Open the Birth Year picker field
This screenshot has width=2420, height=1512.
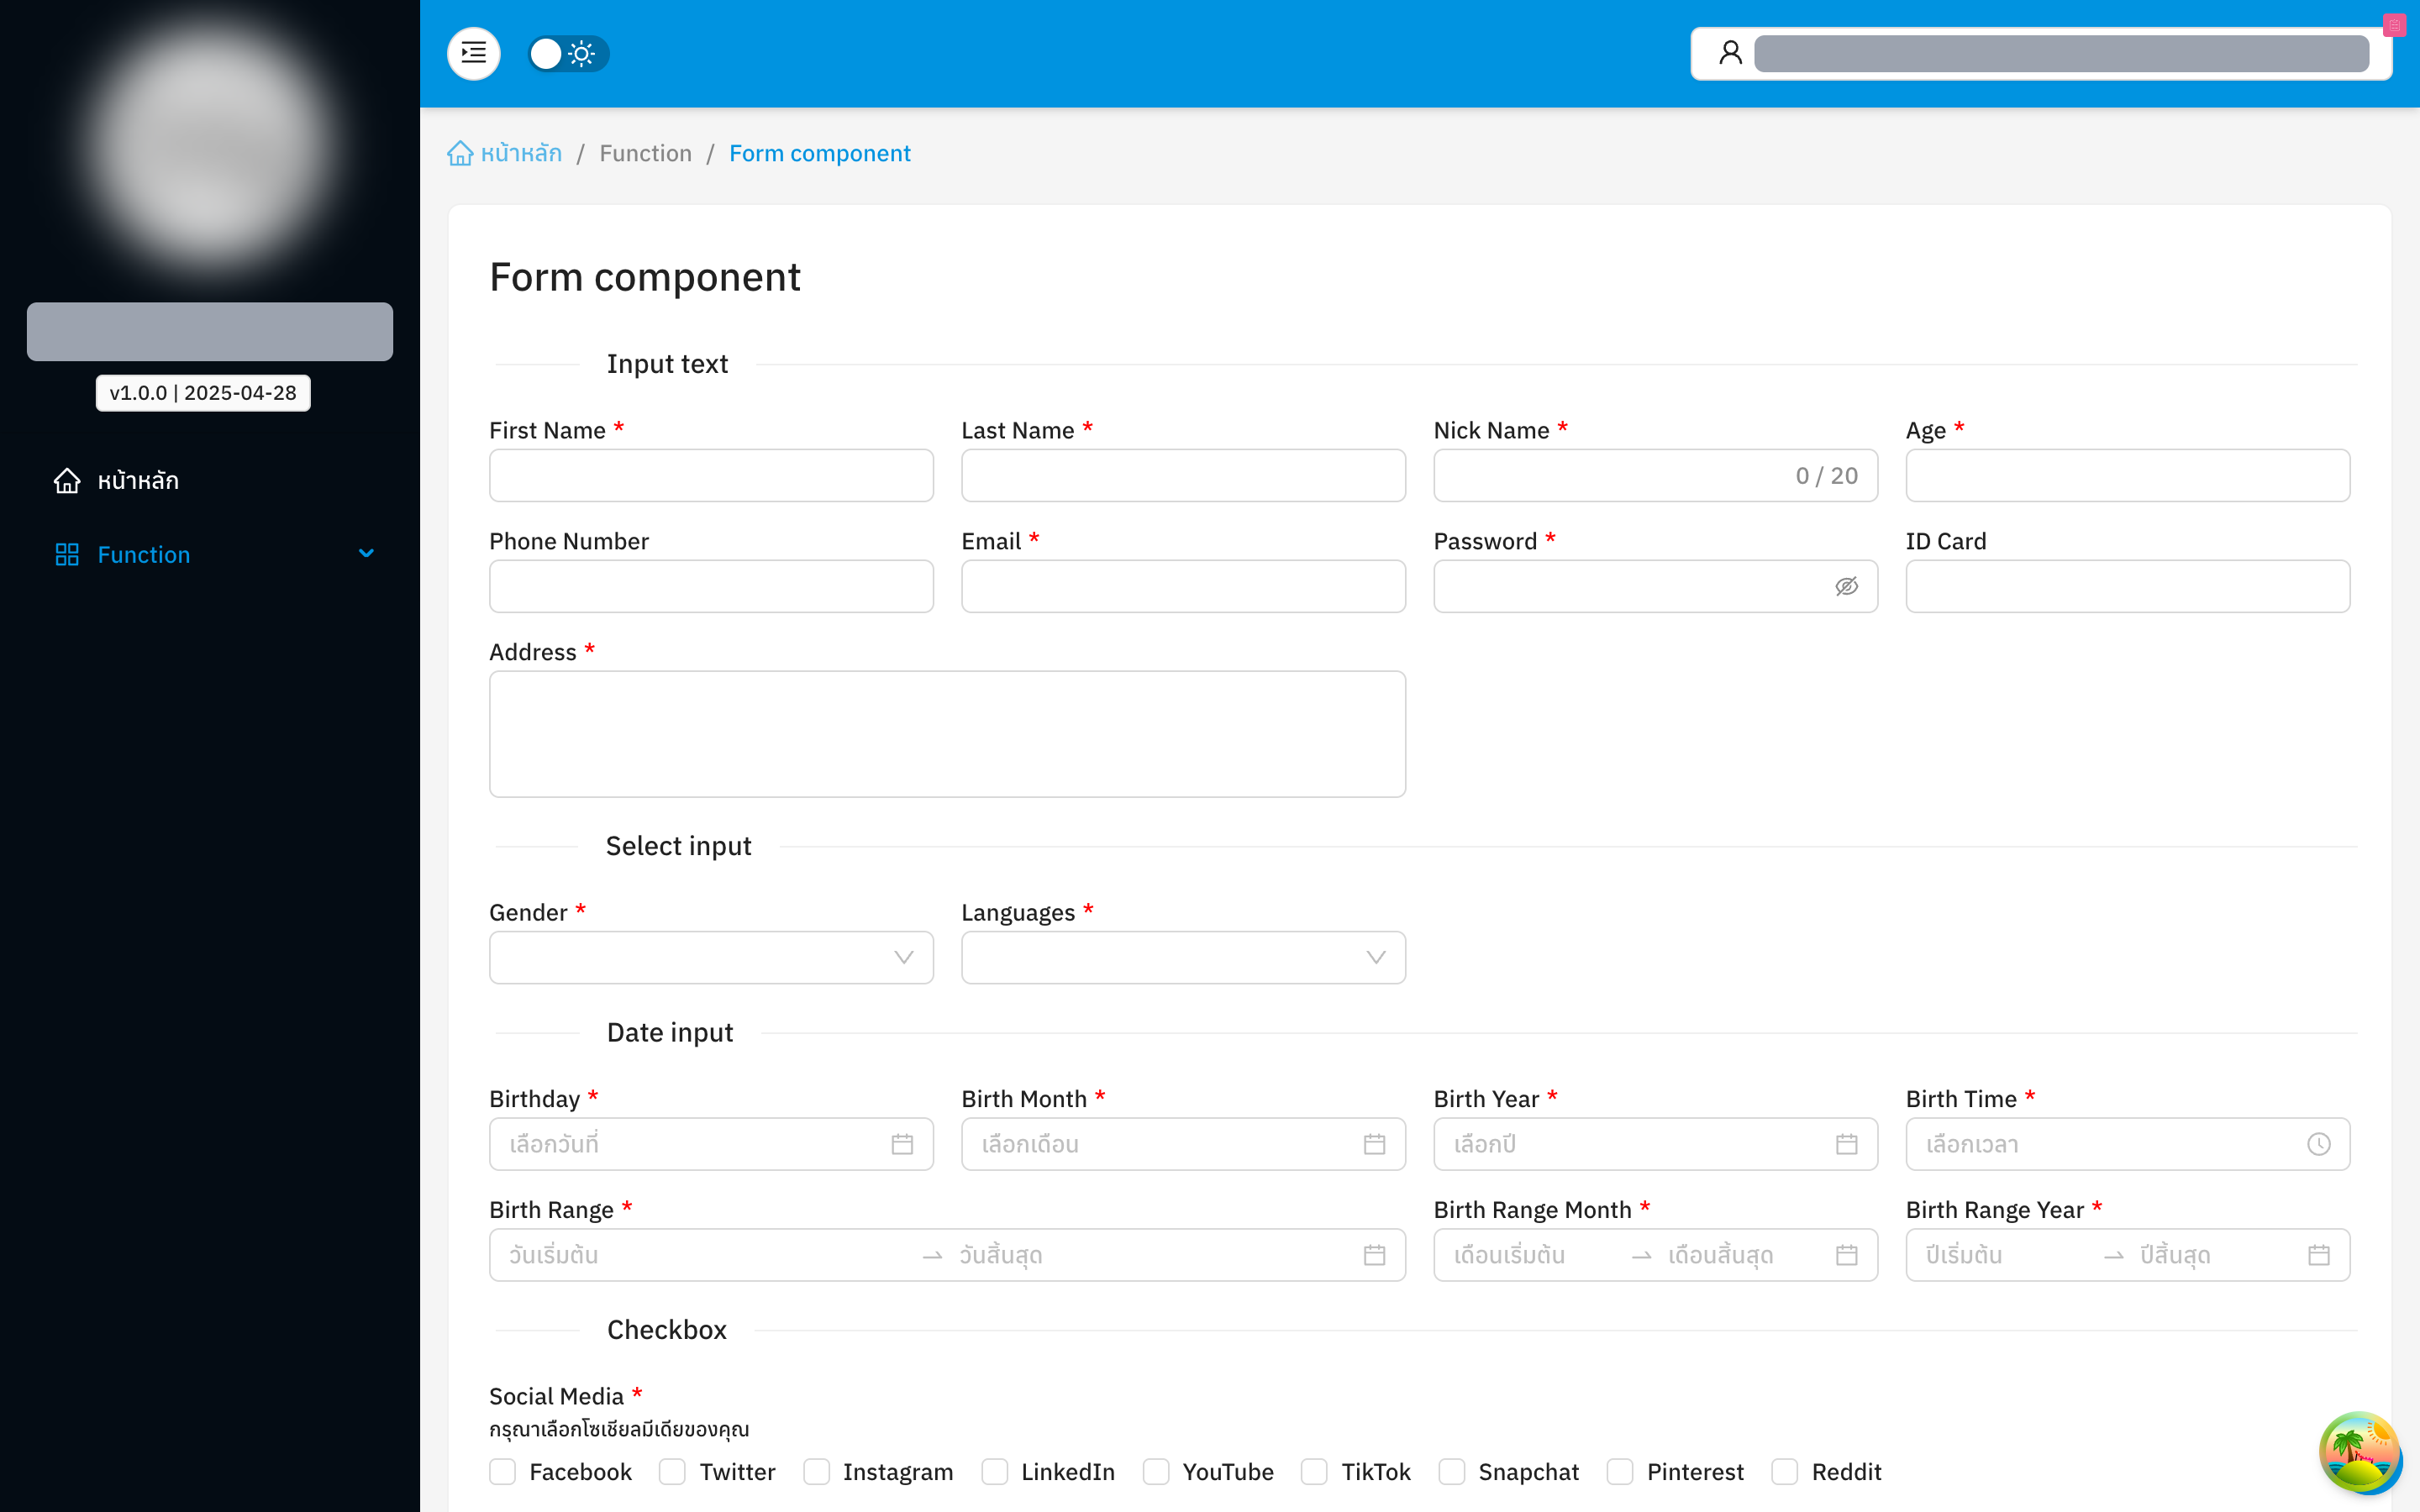pos(1655,1144)
